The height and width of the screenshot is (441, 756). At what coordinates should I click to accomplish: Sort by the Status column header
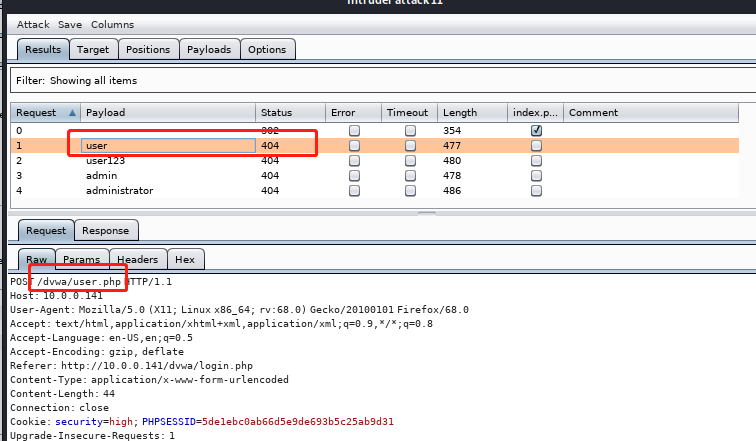point(290,113)
